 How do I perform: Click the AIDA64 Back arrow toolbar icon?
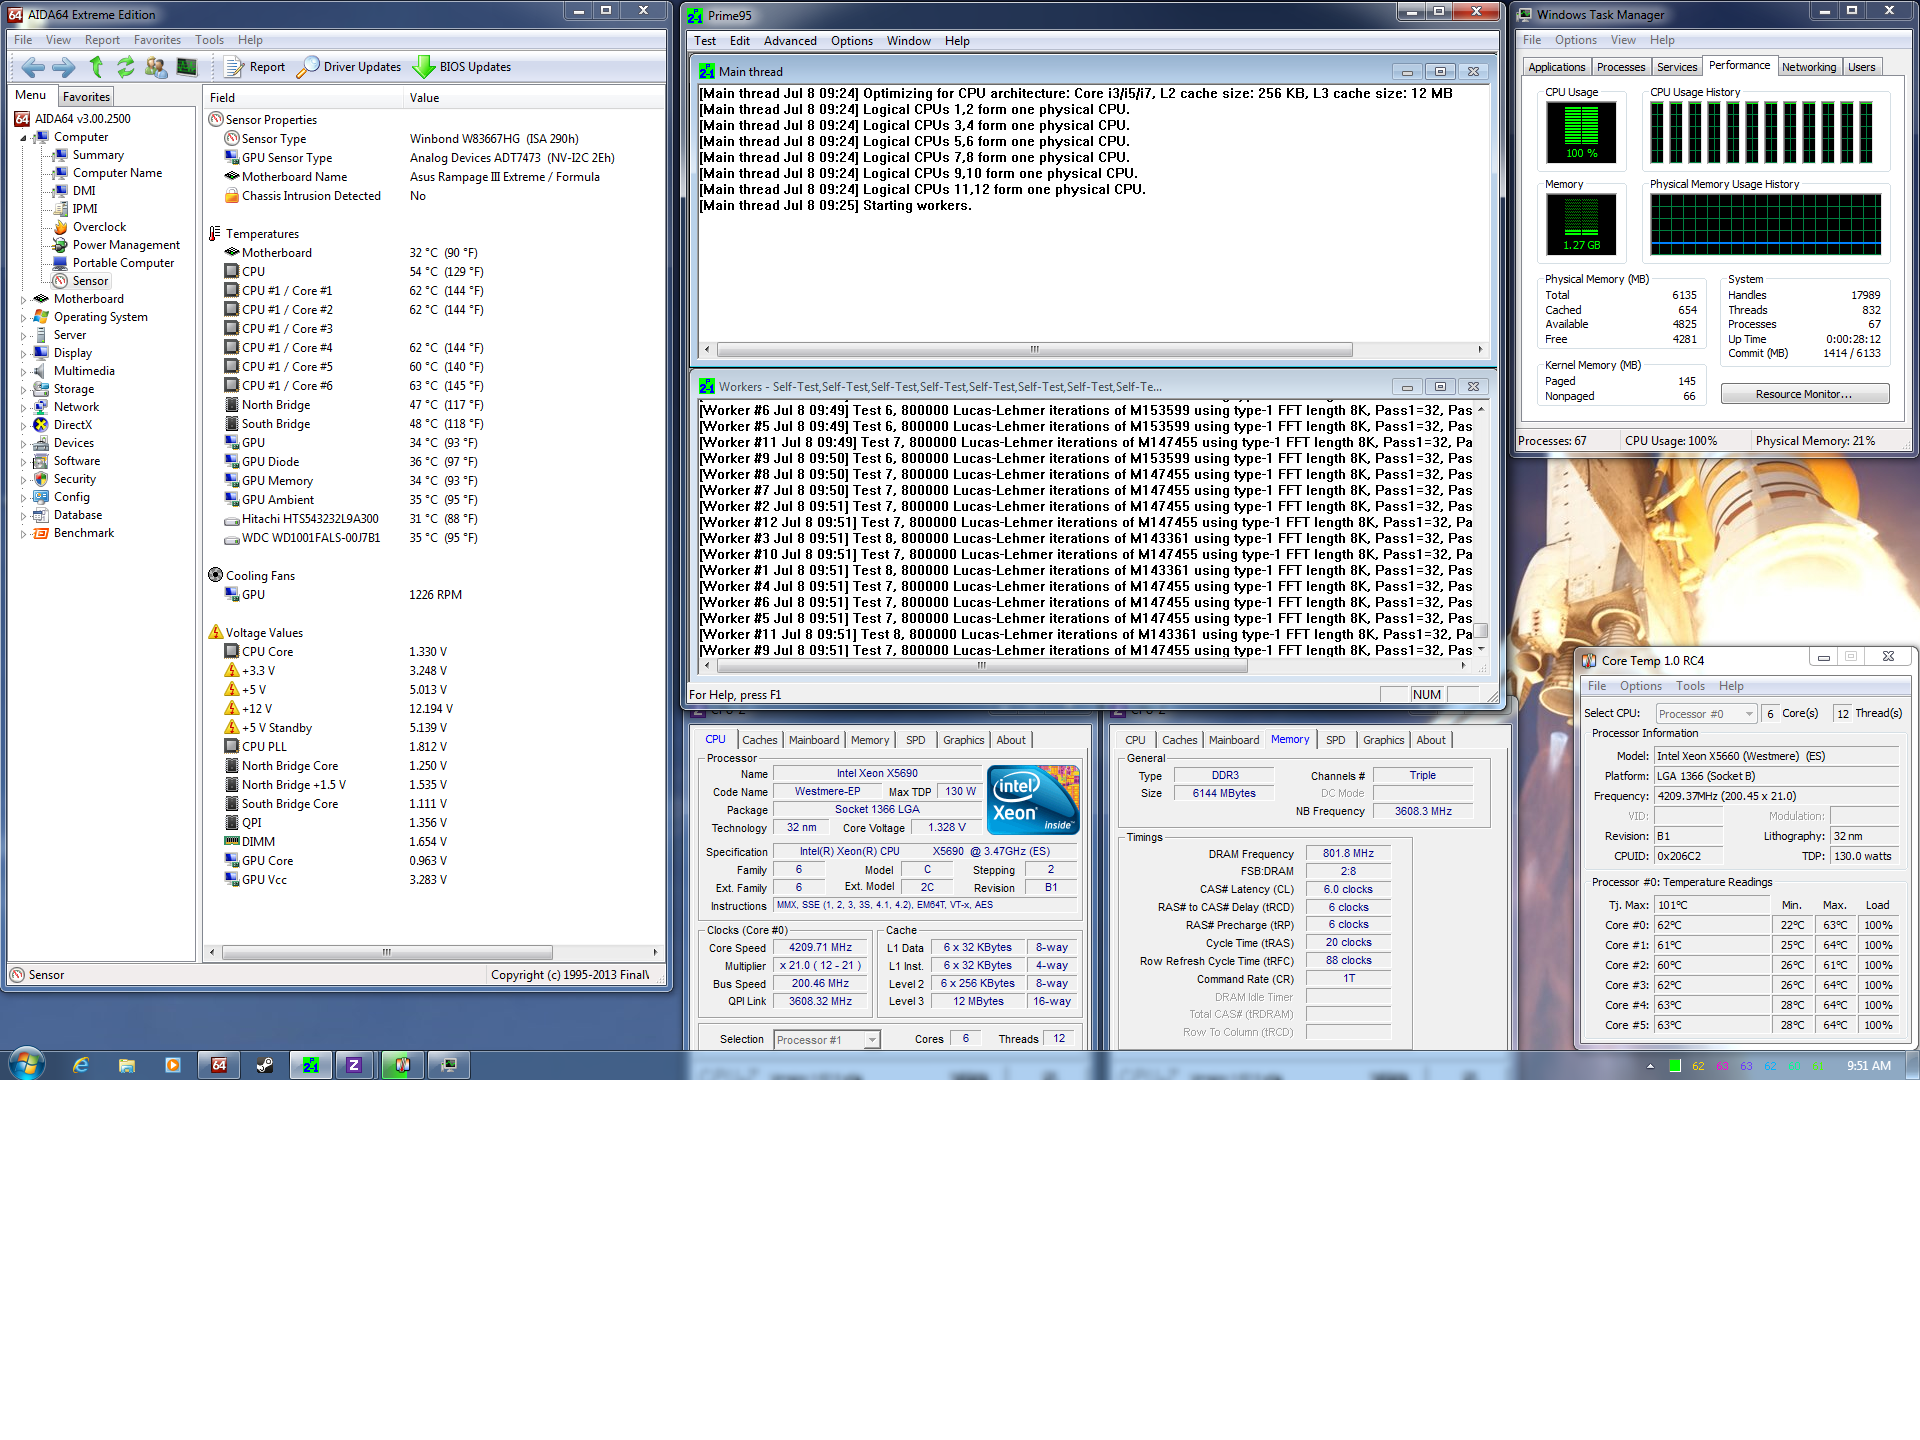tap(33, 67)
